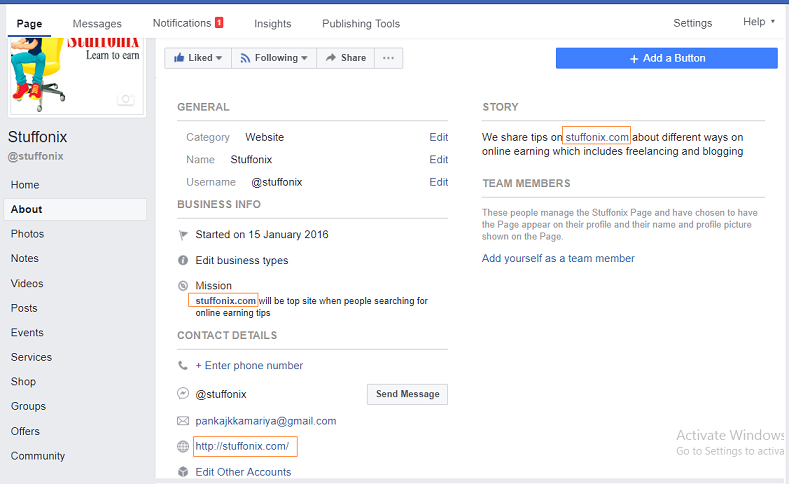The width and height of the screenshot is (789, 484).
Task: Open Community in the sidebar
Action: click(x=38, y=456)
